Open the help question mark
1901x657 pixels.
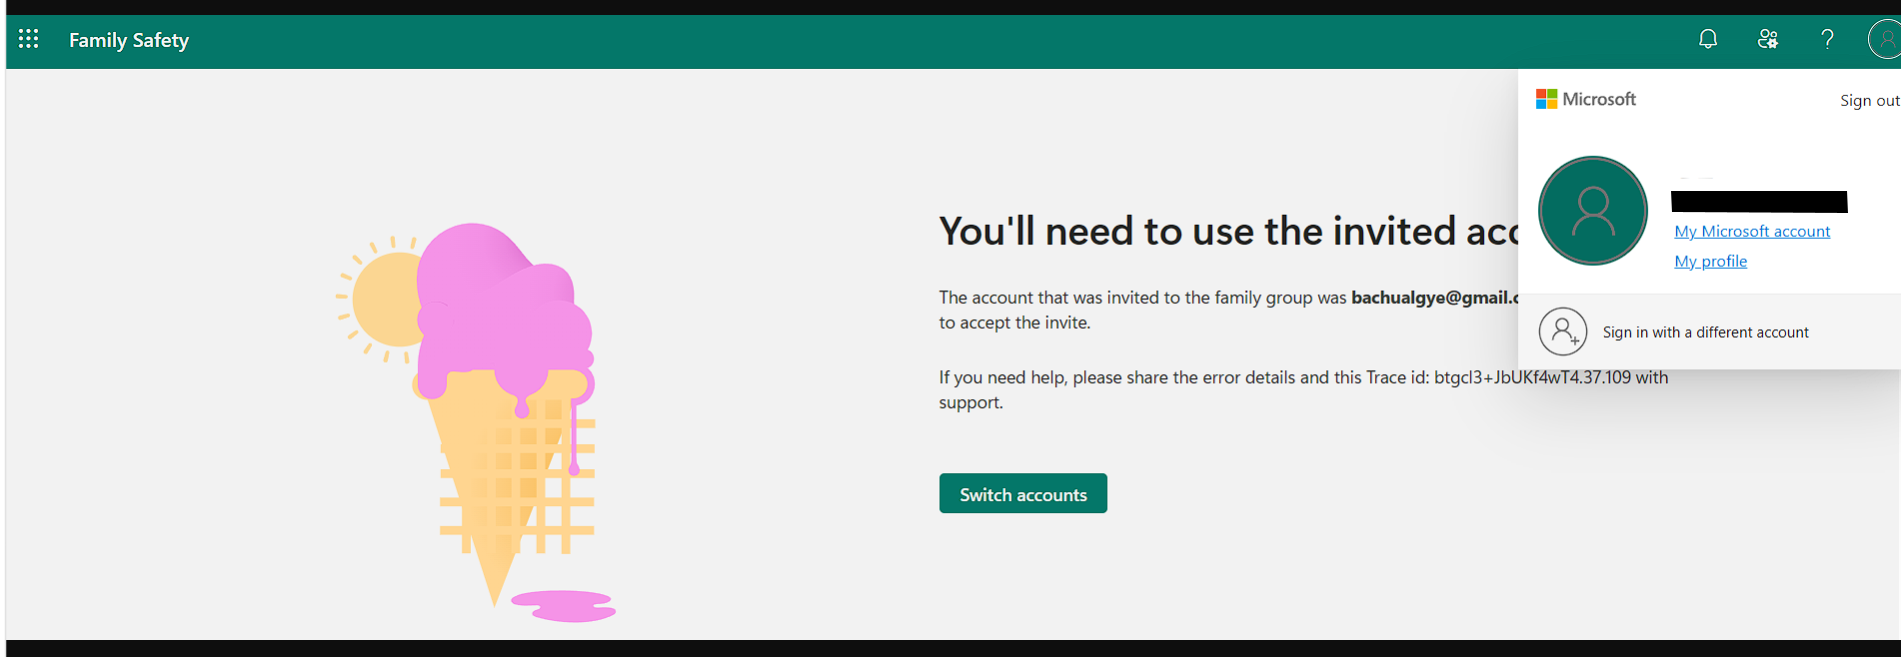point(1827,39)
